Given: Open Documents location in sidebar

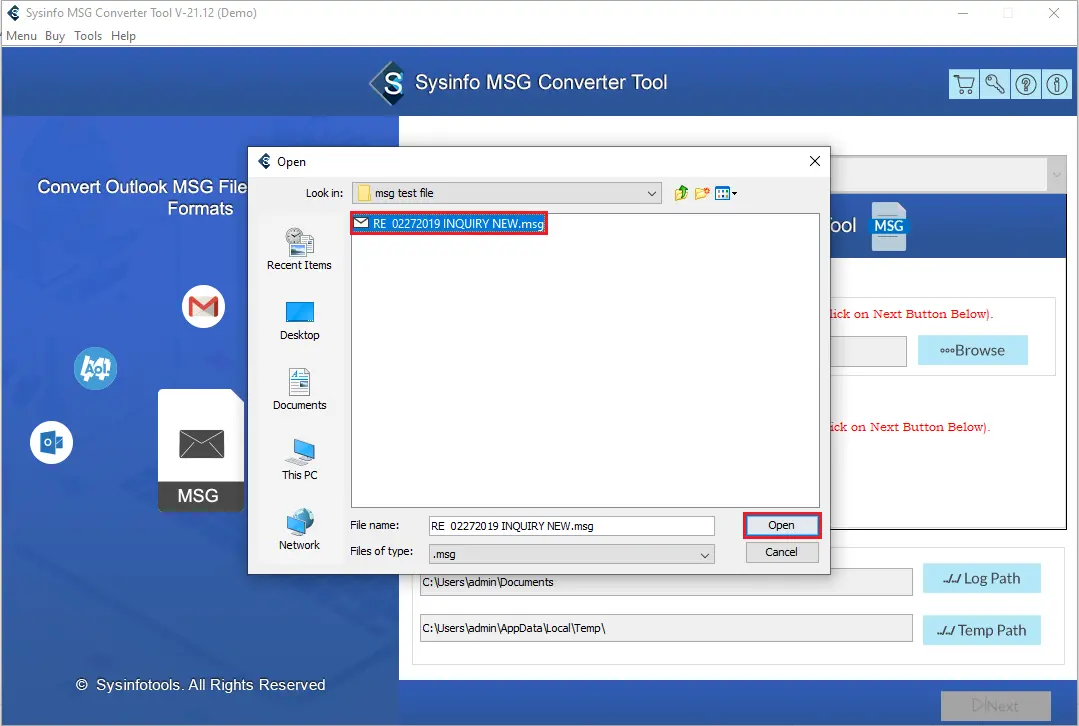Looking at the screenshot, I should point(299,389).
